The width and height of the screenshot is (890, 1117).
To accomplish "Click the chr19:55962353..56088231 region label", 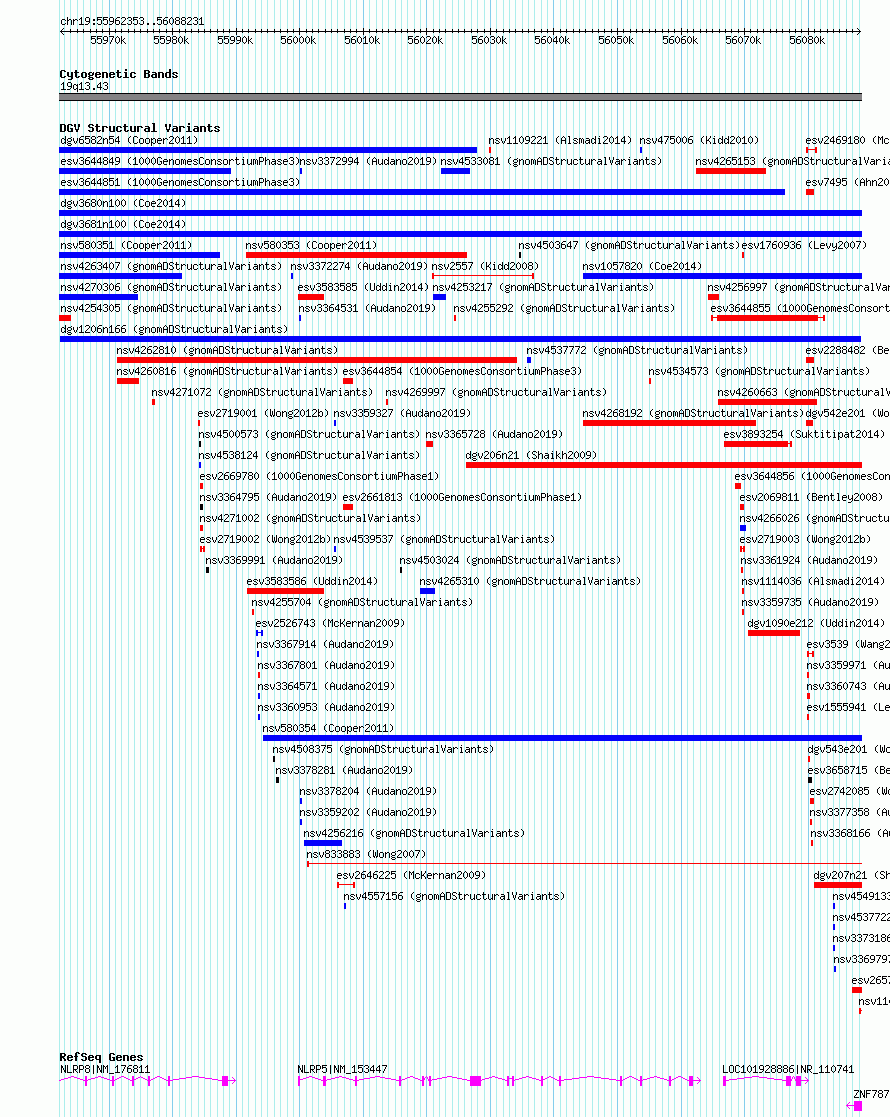I will tap(132, 21).
